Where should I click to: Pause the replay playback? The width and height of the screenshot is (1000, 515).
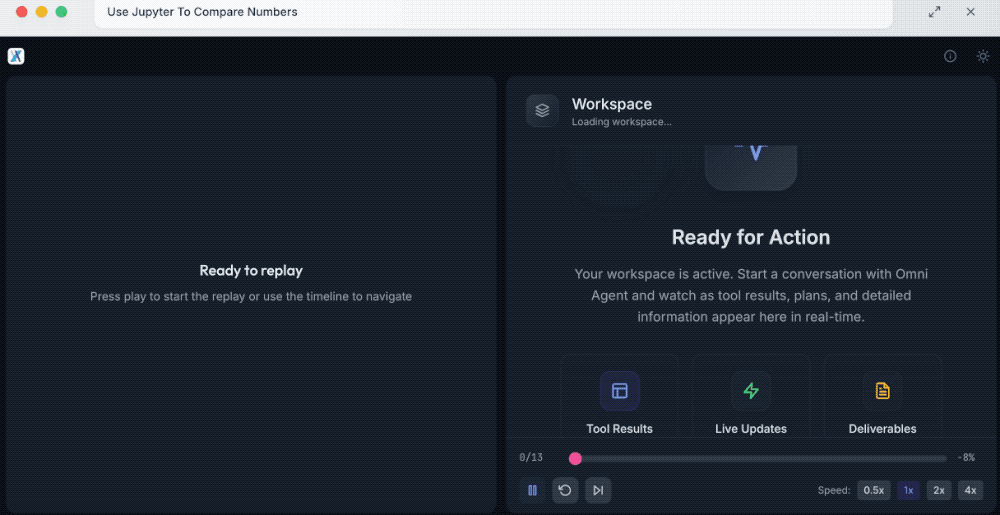533,490
